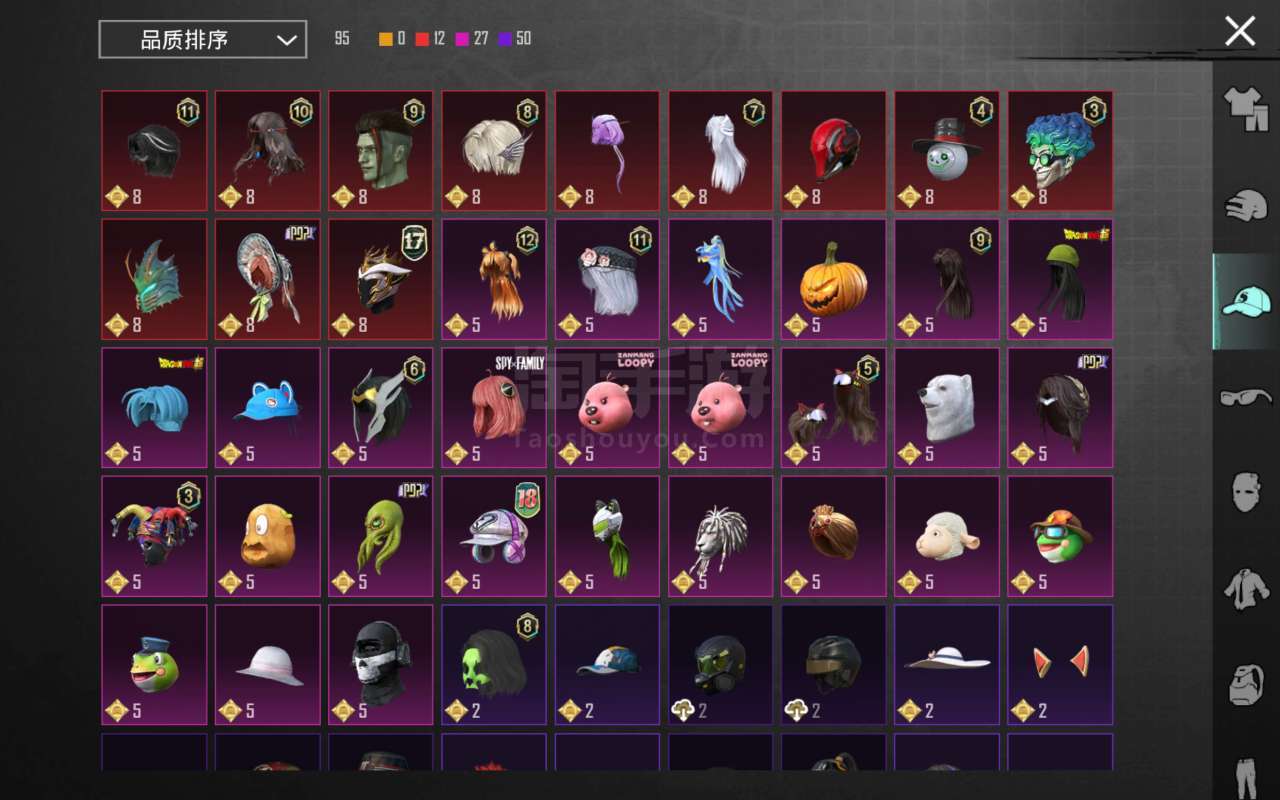Screen dimensions: 1280x800
Task: Filter by red quality count 12
Action: [430, 39]
